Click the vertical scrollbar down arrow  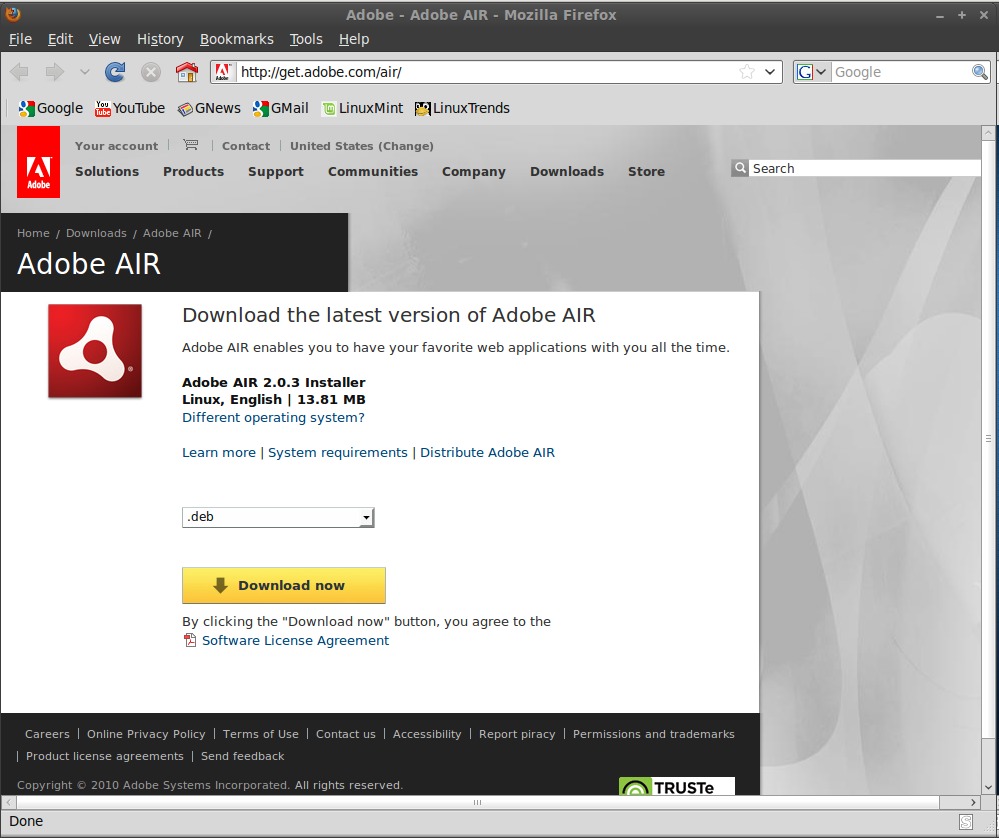pyautogui.click(x=988, y=787)
